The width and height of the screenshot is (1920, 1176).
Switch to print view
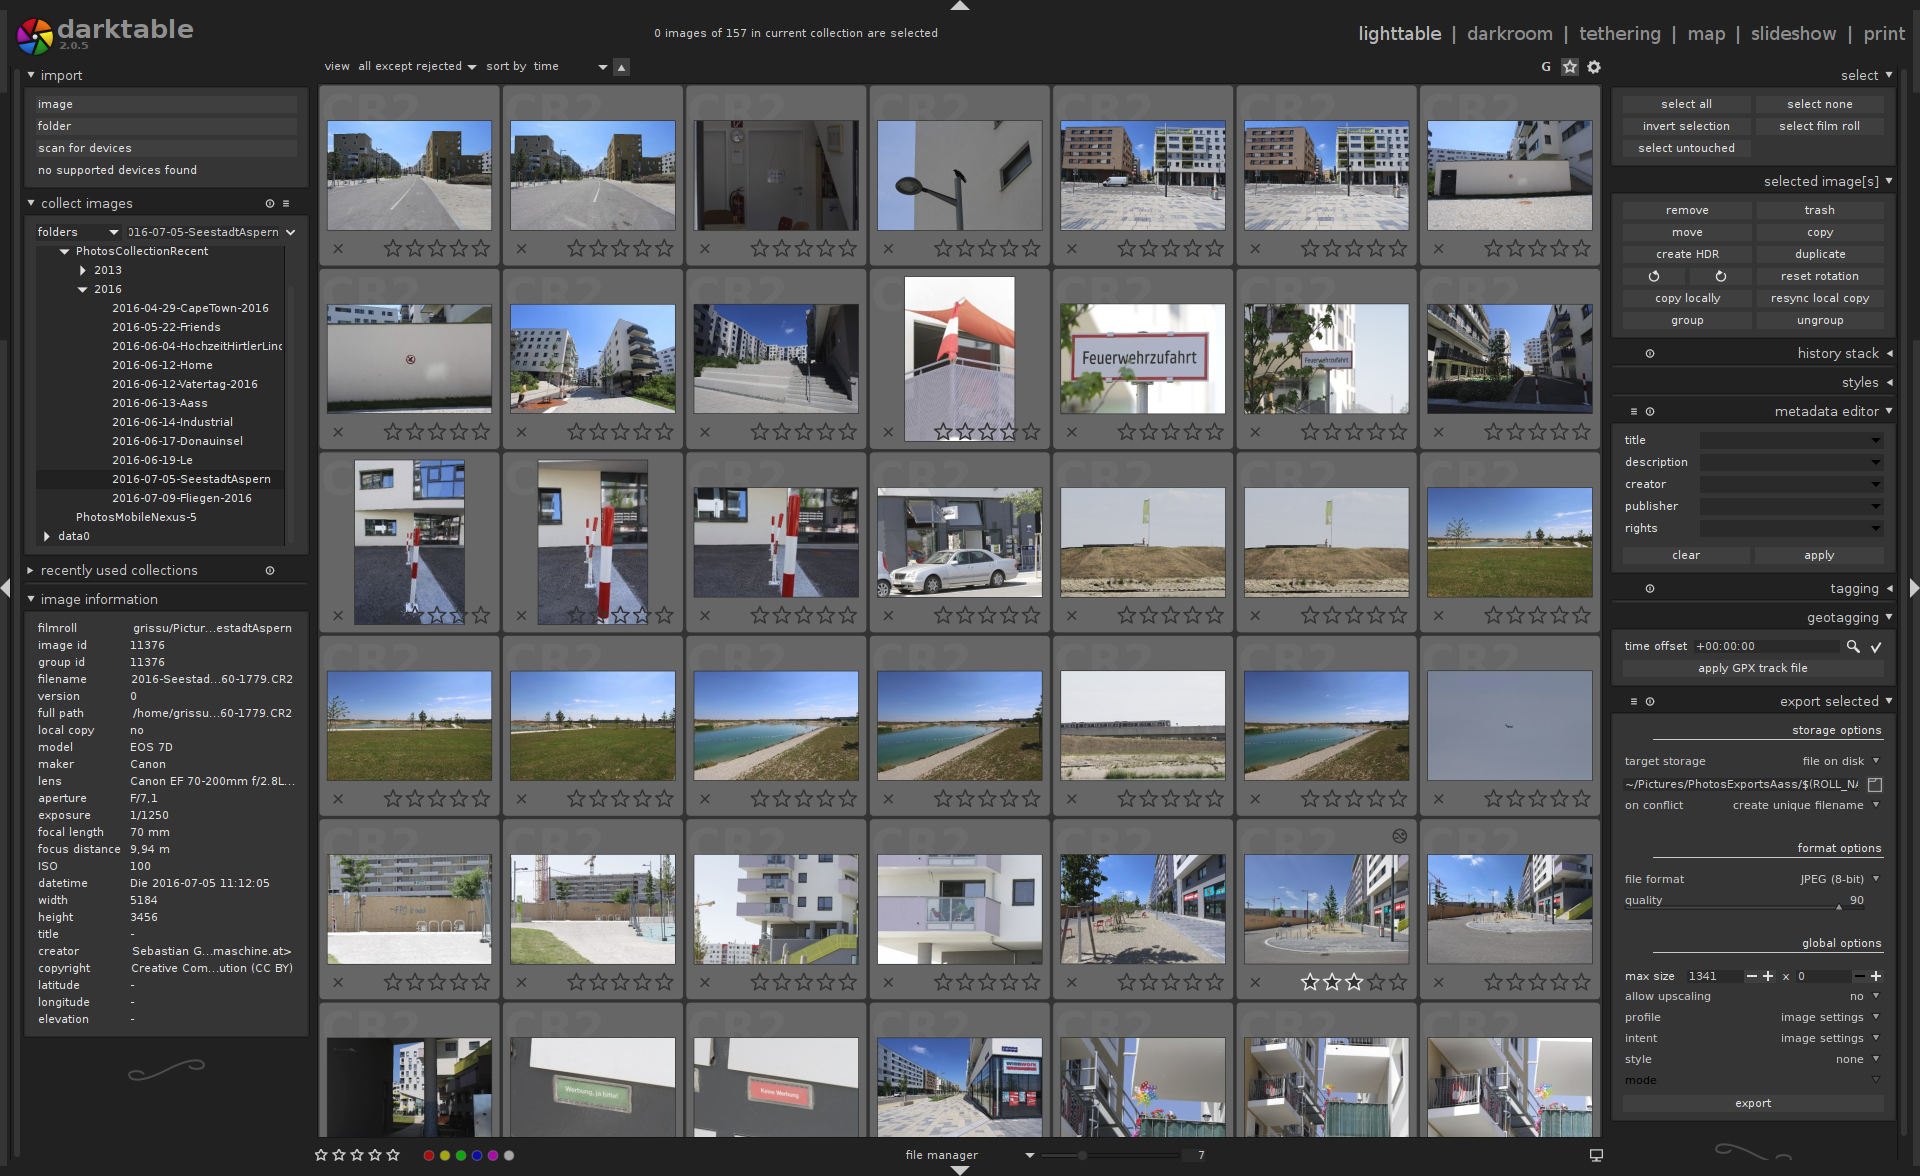pyautogui.click(x=1884, y=34)
